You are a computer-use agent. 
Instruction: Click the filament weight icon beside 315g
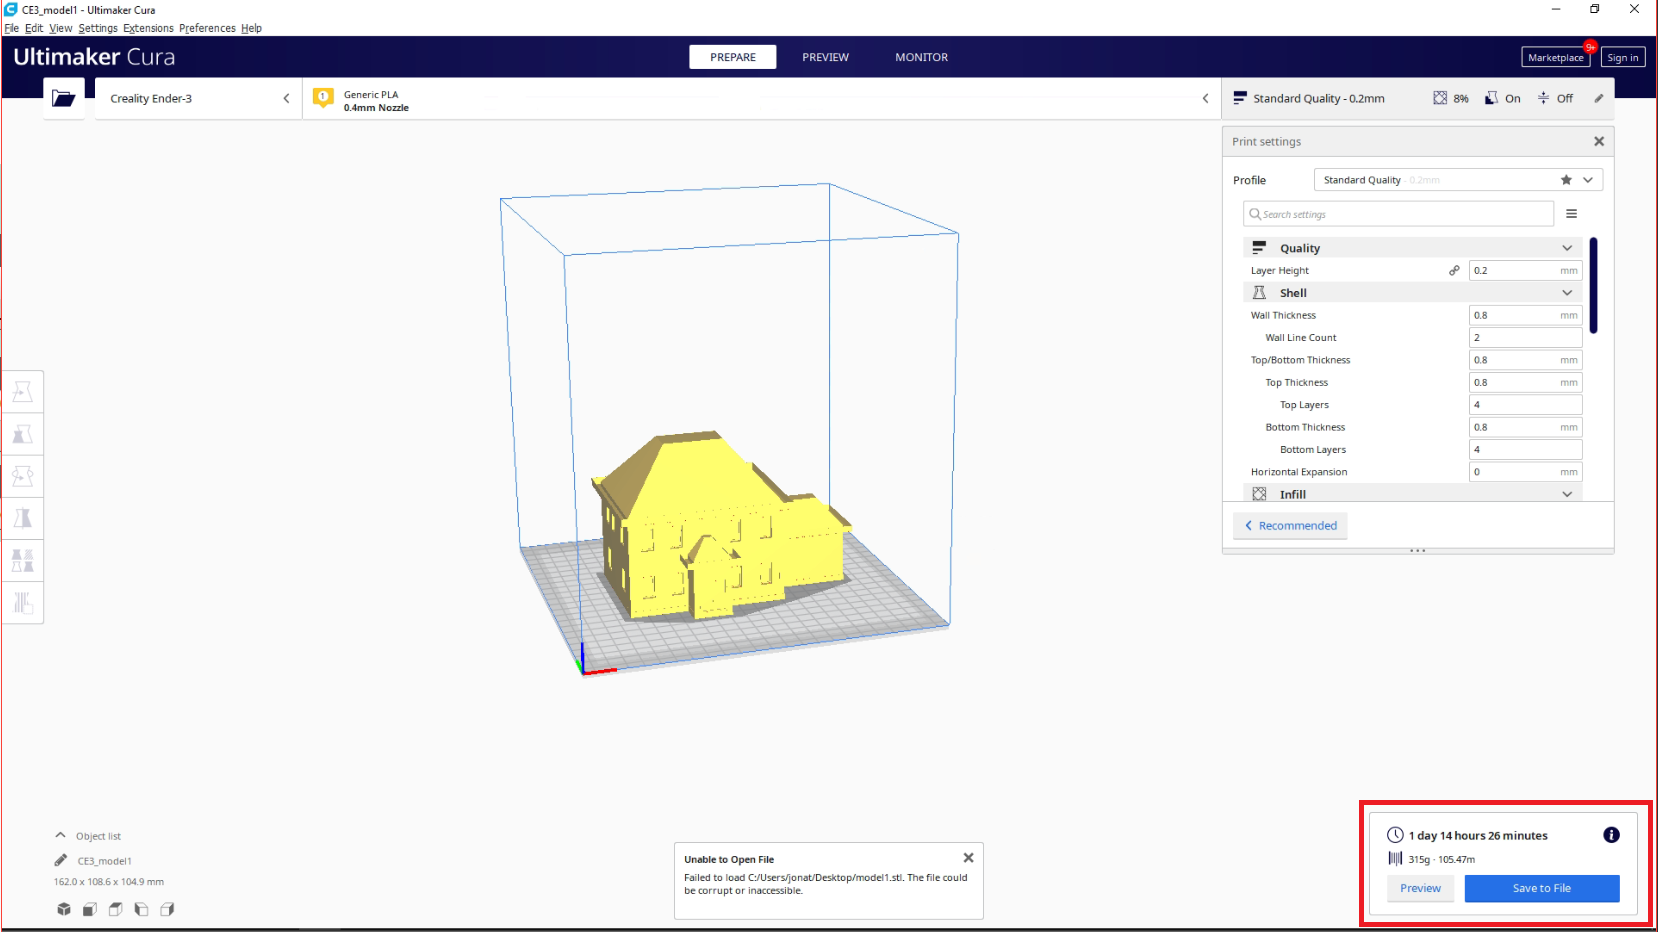[x=1395, y=858]
